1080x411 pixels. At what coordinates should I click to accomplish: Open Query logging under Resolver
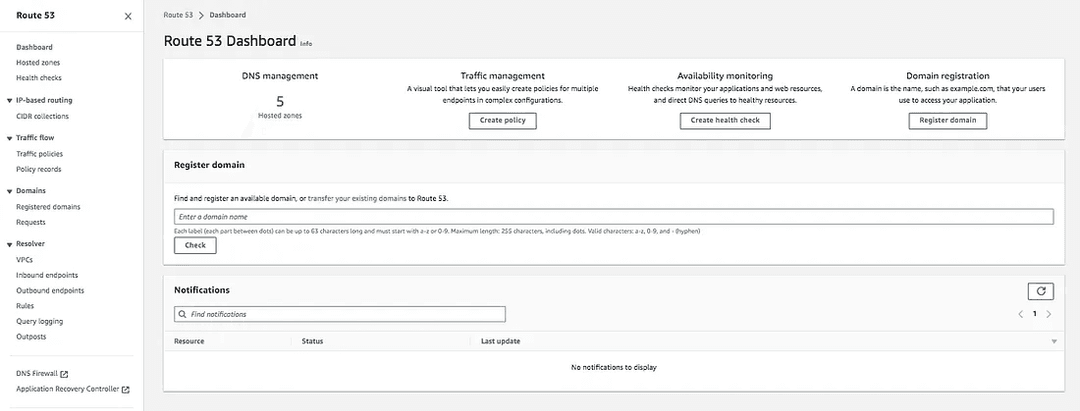(39, 322)
